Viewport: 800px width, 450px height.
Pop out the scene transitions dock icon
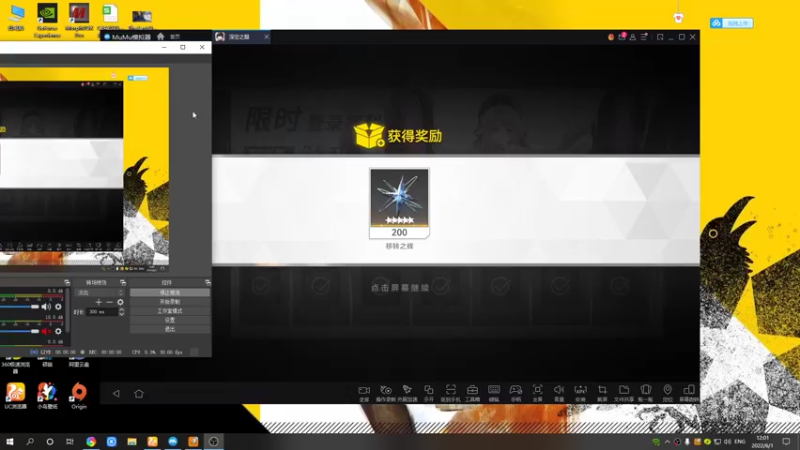(x=123, y=282)
